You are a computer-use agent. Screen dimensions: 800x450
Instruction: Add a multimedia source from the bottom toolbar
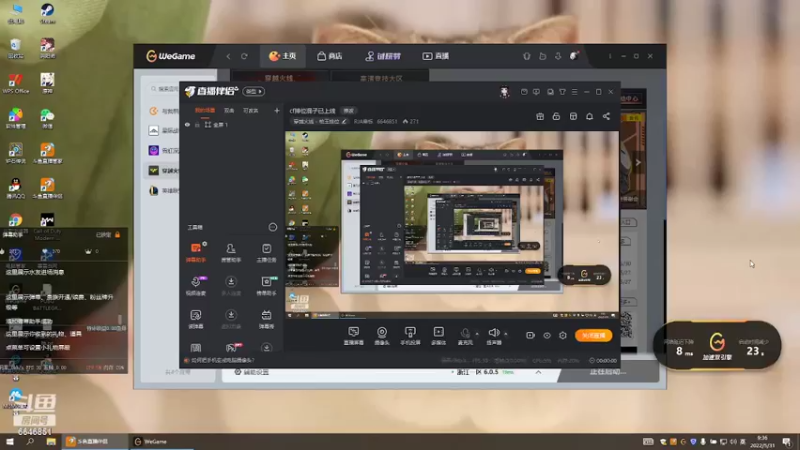(438, 336)
